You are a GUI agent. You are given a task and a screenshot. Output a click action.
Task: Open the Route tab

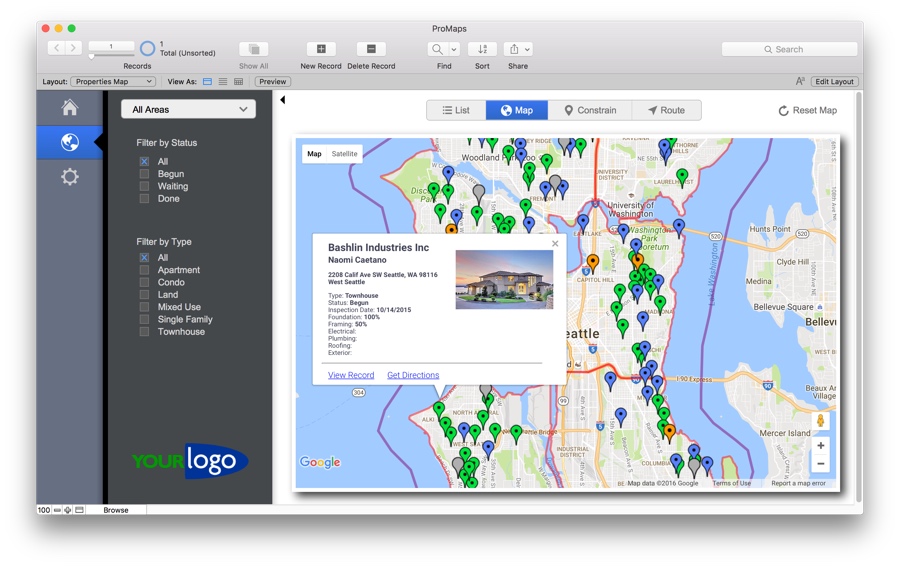[666, 110]
